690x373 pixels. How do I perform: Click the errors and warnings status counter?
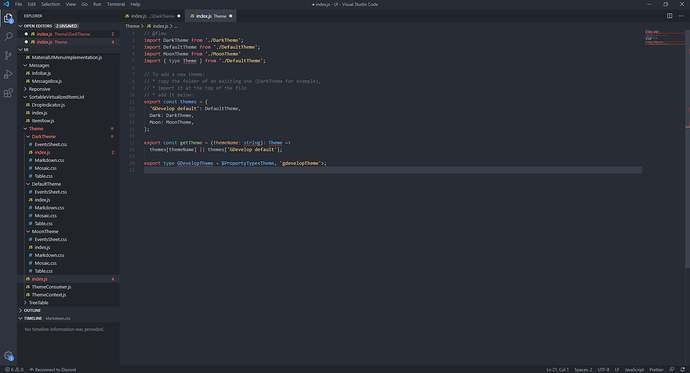[14, 369]
